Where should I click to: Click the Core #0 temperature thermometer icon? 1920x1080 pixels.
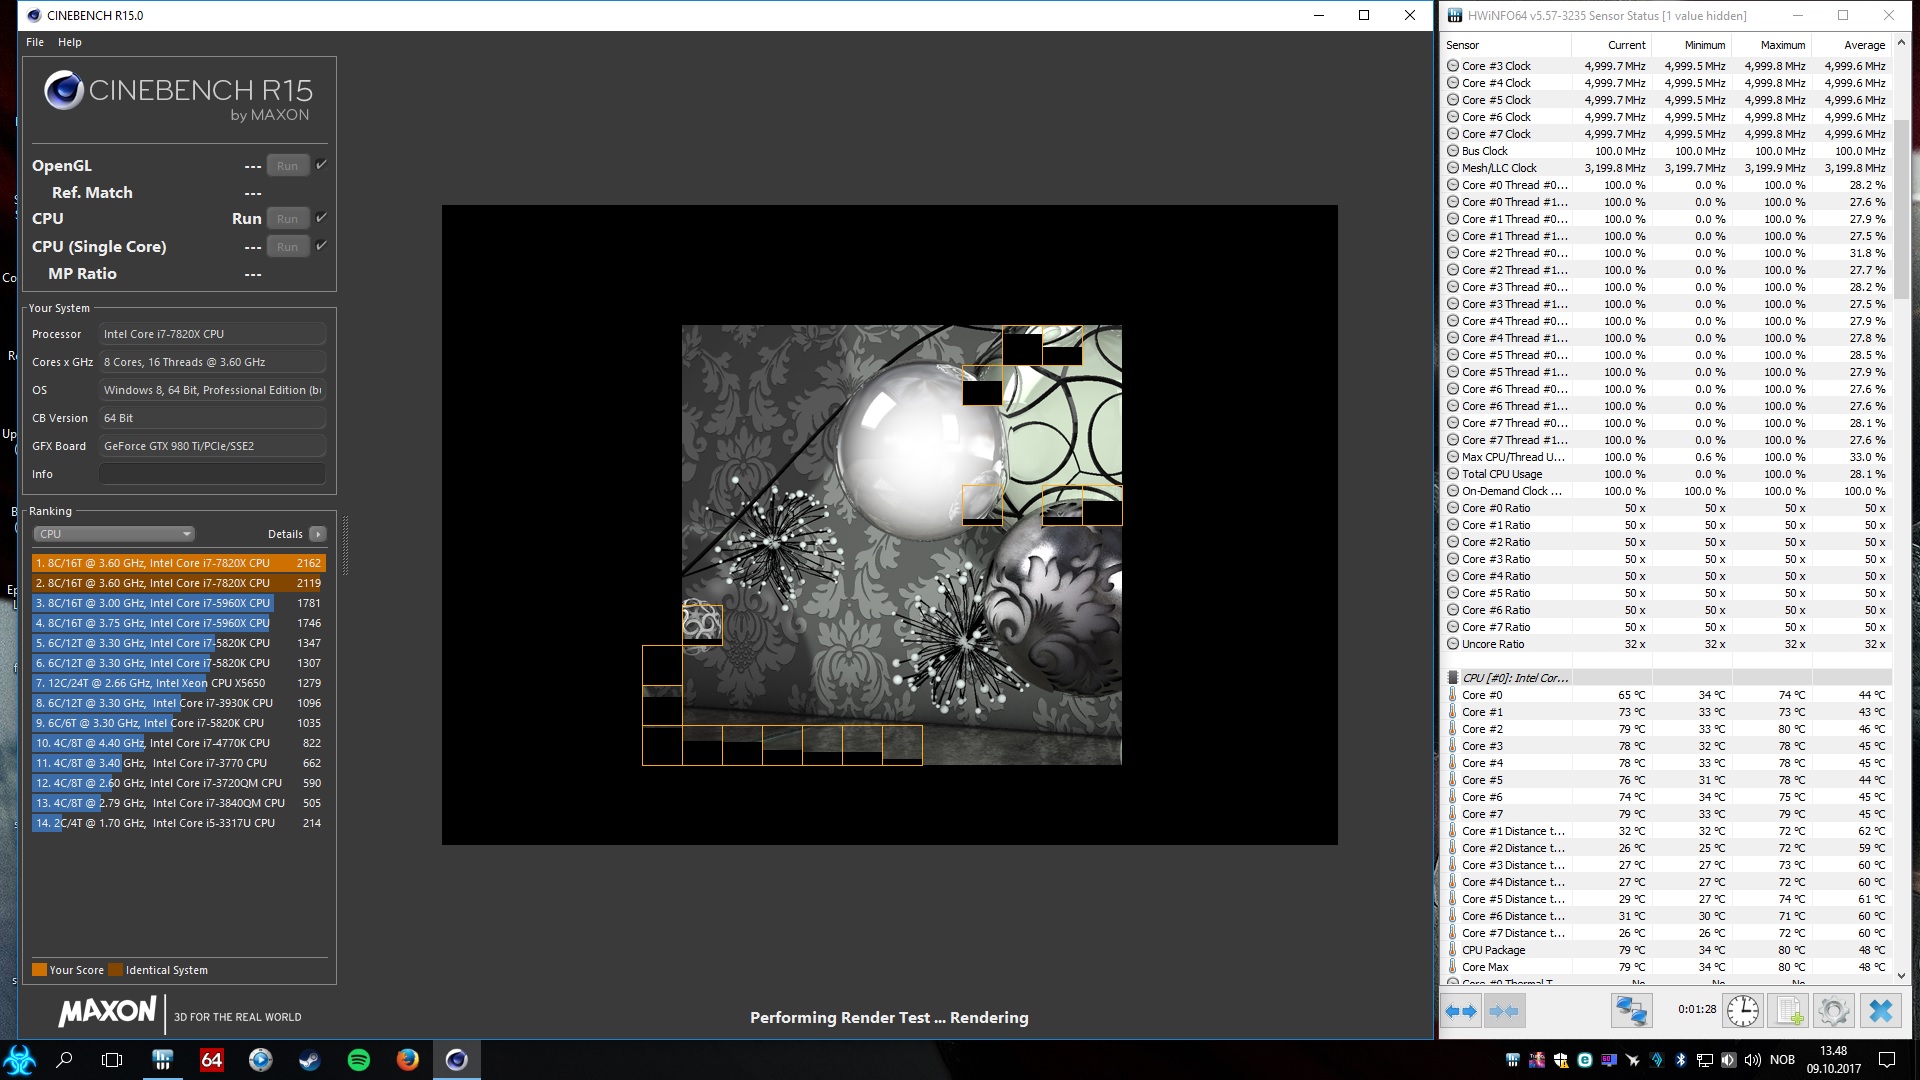tap(1453, 695)
